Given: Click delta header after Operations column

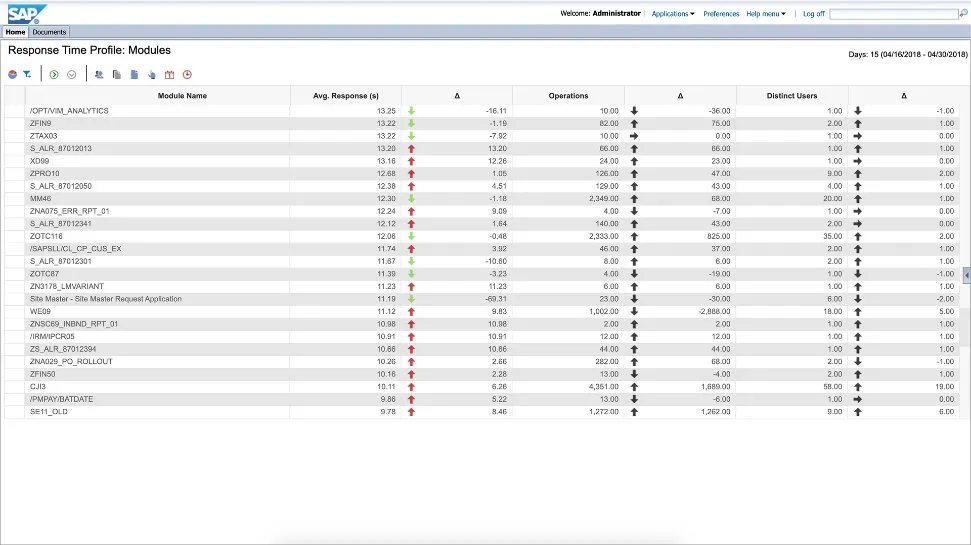Looking at the screenshot, I should [x=680, y=96].
